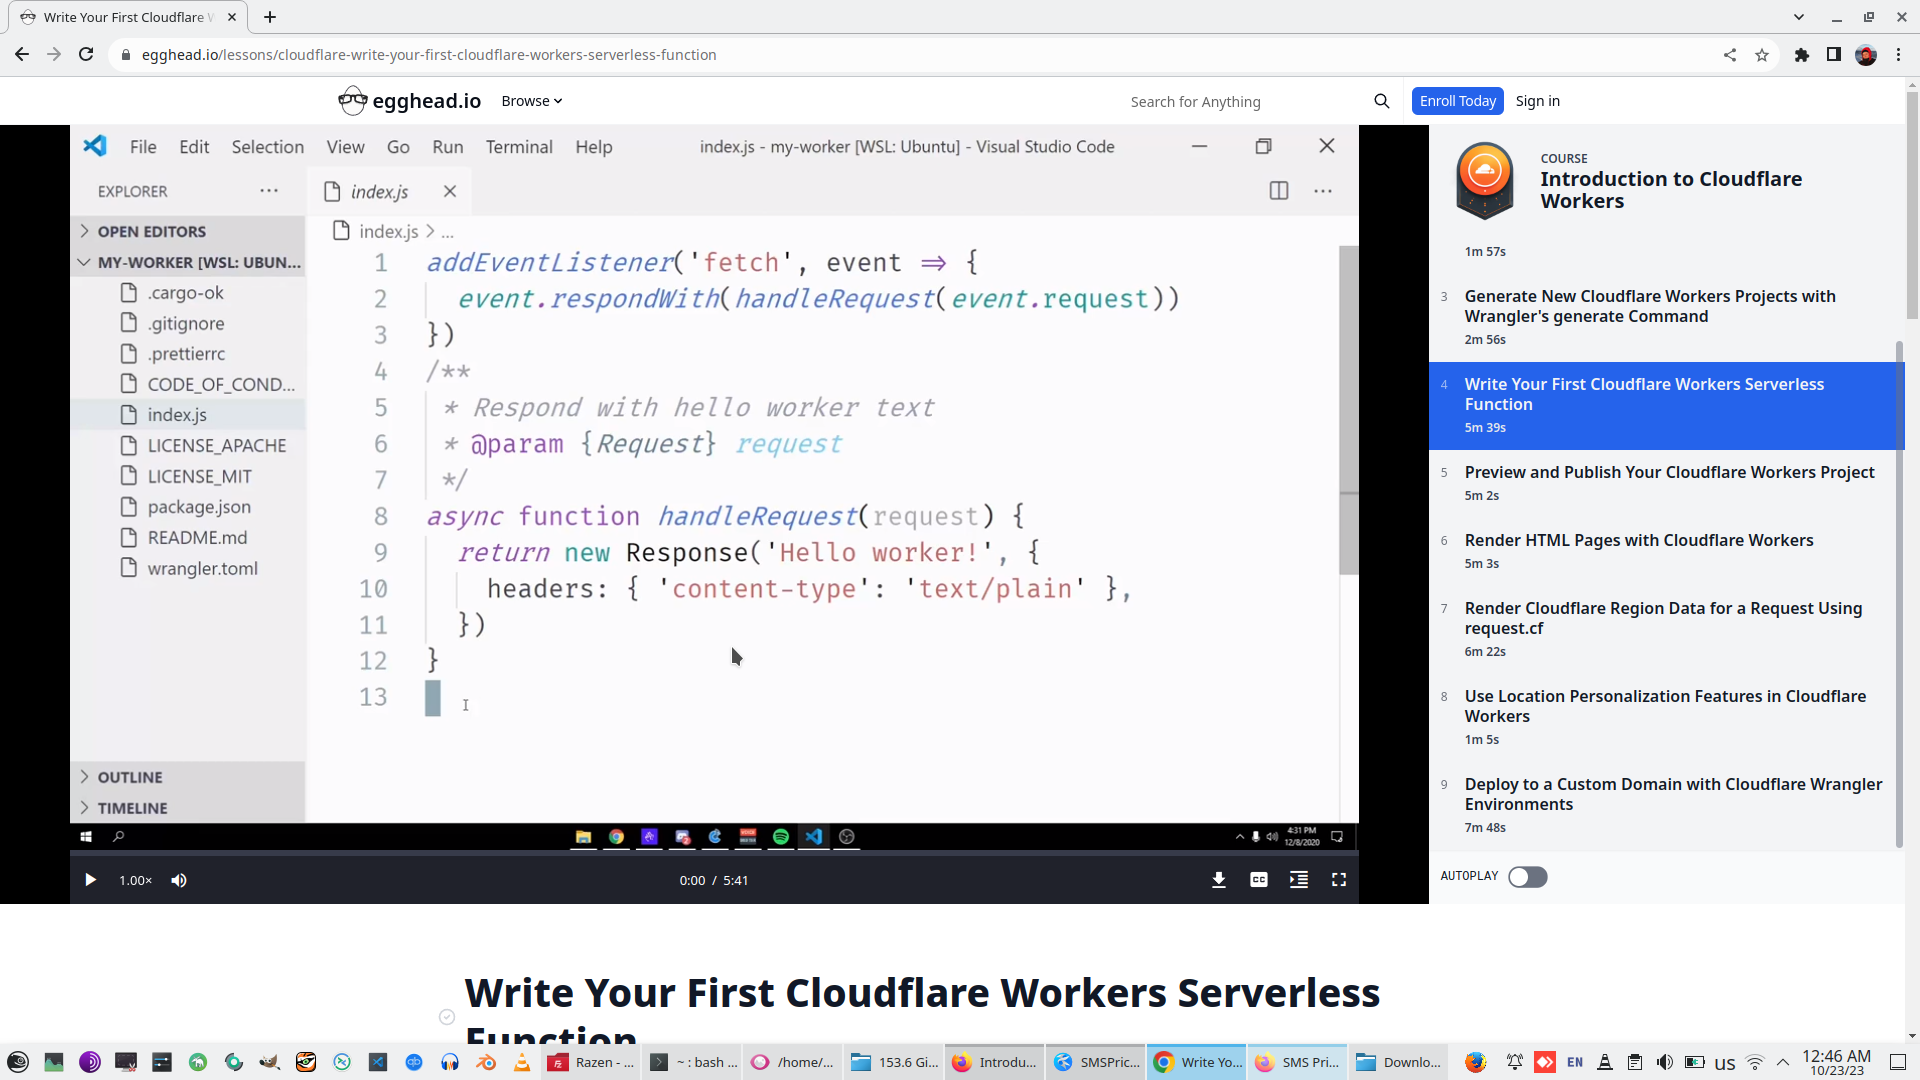Click the Enroll Today button
Viewport: 1920px width, 1080px height.
pyautogui.click(x=1457, y=101)
